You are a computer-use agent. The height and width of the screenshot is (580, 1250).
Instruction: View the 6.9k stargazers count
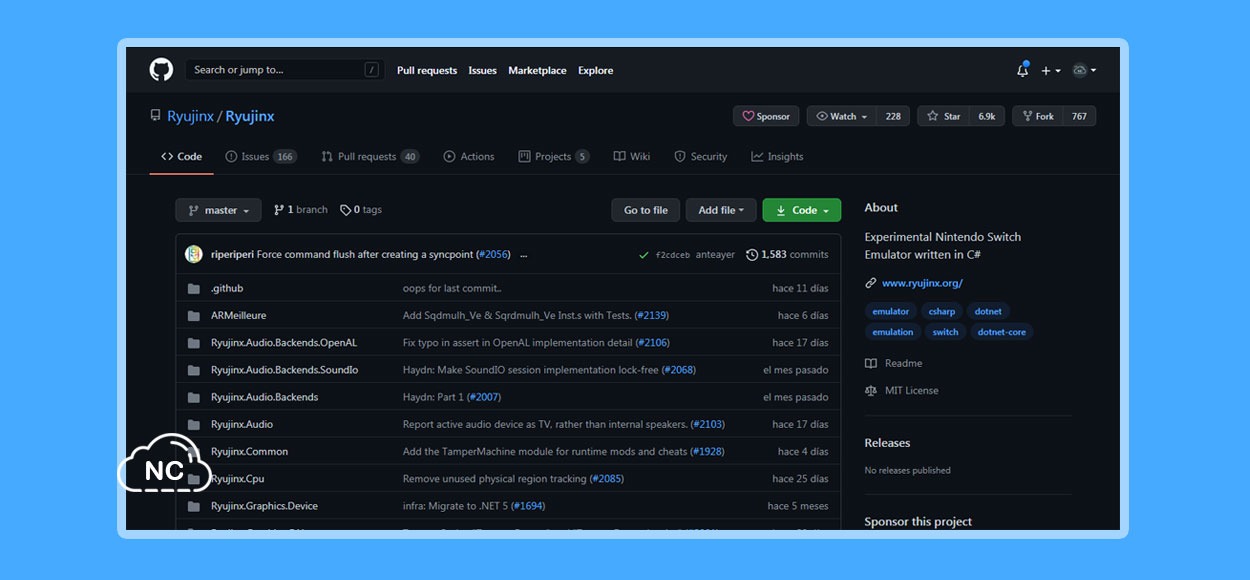pos(987,116)
